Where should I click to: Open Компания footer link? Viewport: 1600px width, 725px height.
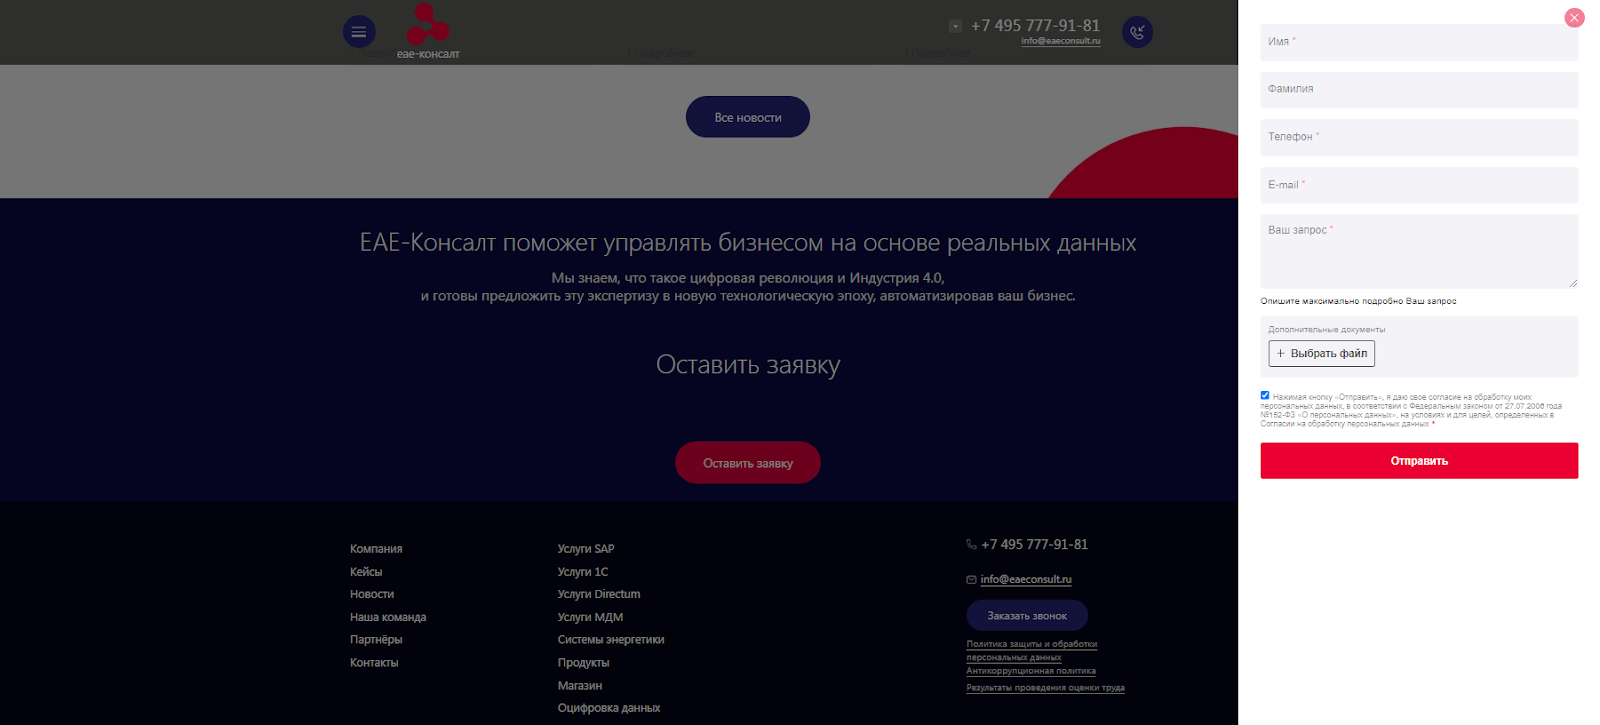click(x=376, y=549)
